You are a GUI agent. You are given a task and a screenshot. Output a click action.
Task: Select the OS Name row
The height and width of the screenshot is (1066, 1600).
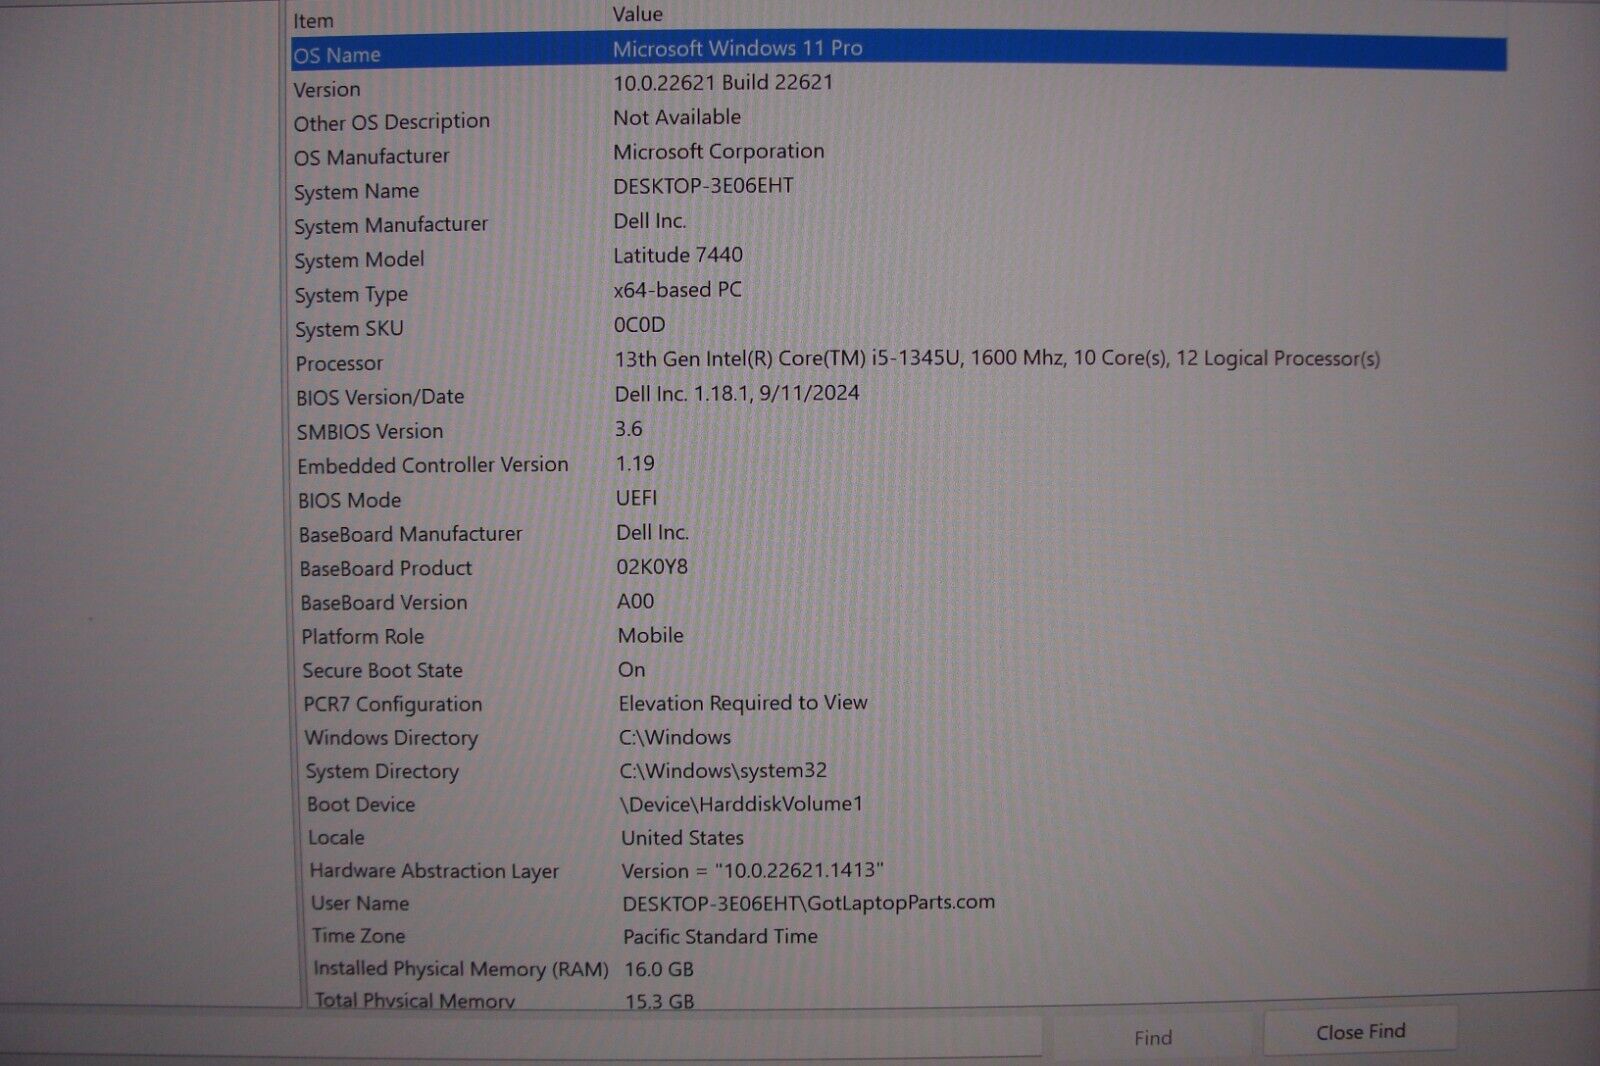(898, 51)
